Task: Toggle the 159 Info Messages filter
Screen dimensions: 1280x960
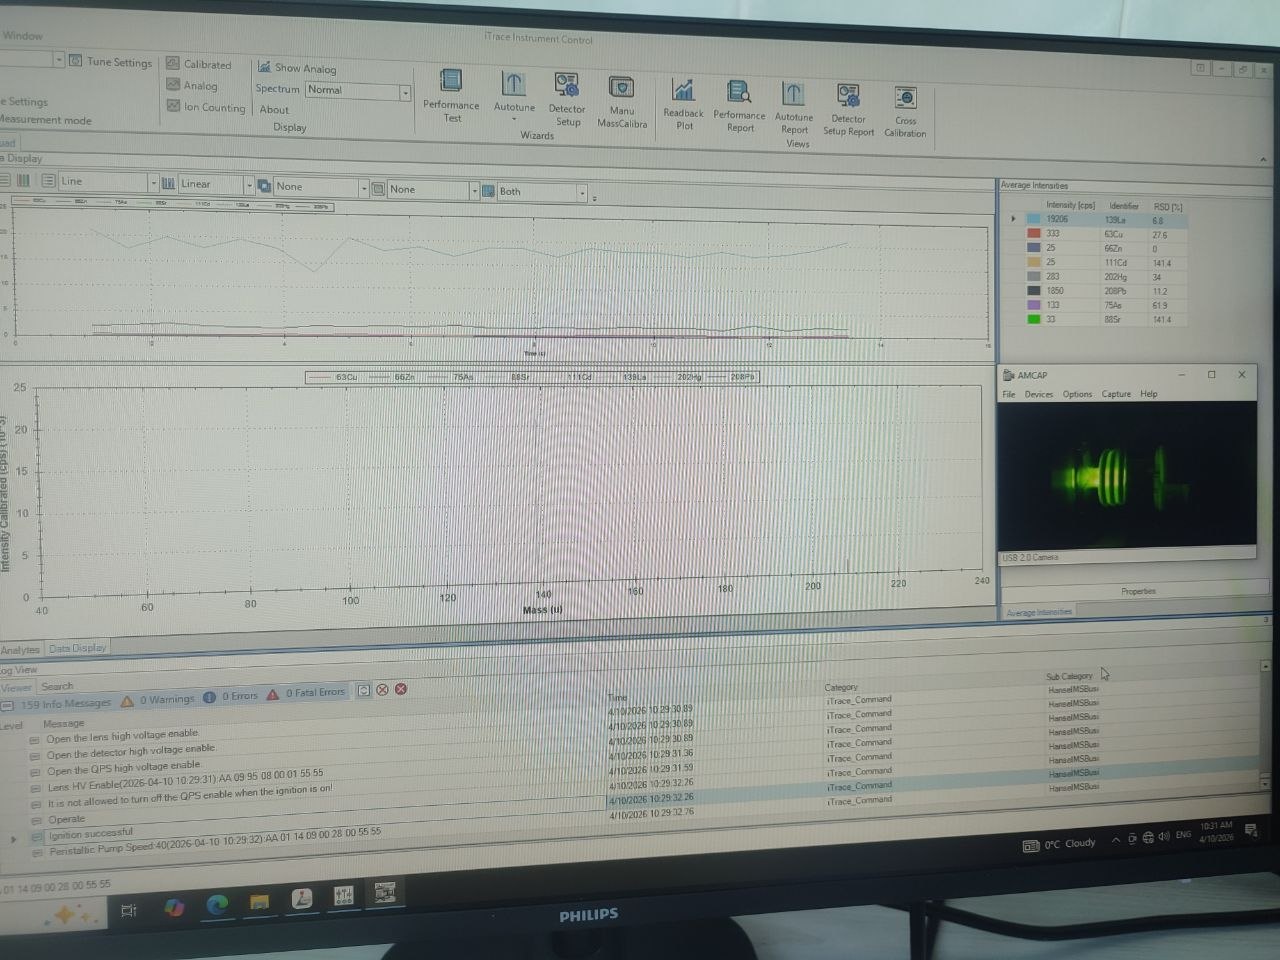Action: click(x=56, y=704)
